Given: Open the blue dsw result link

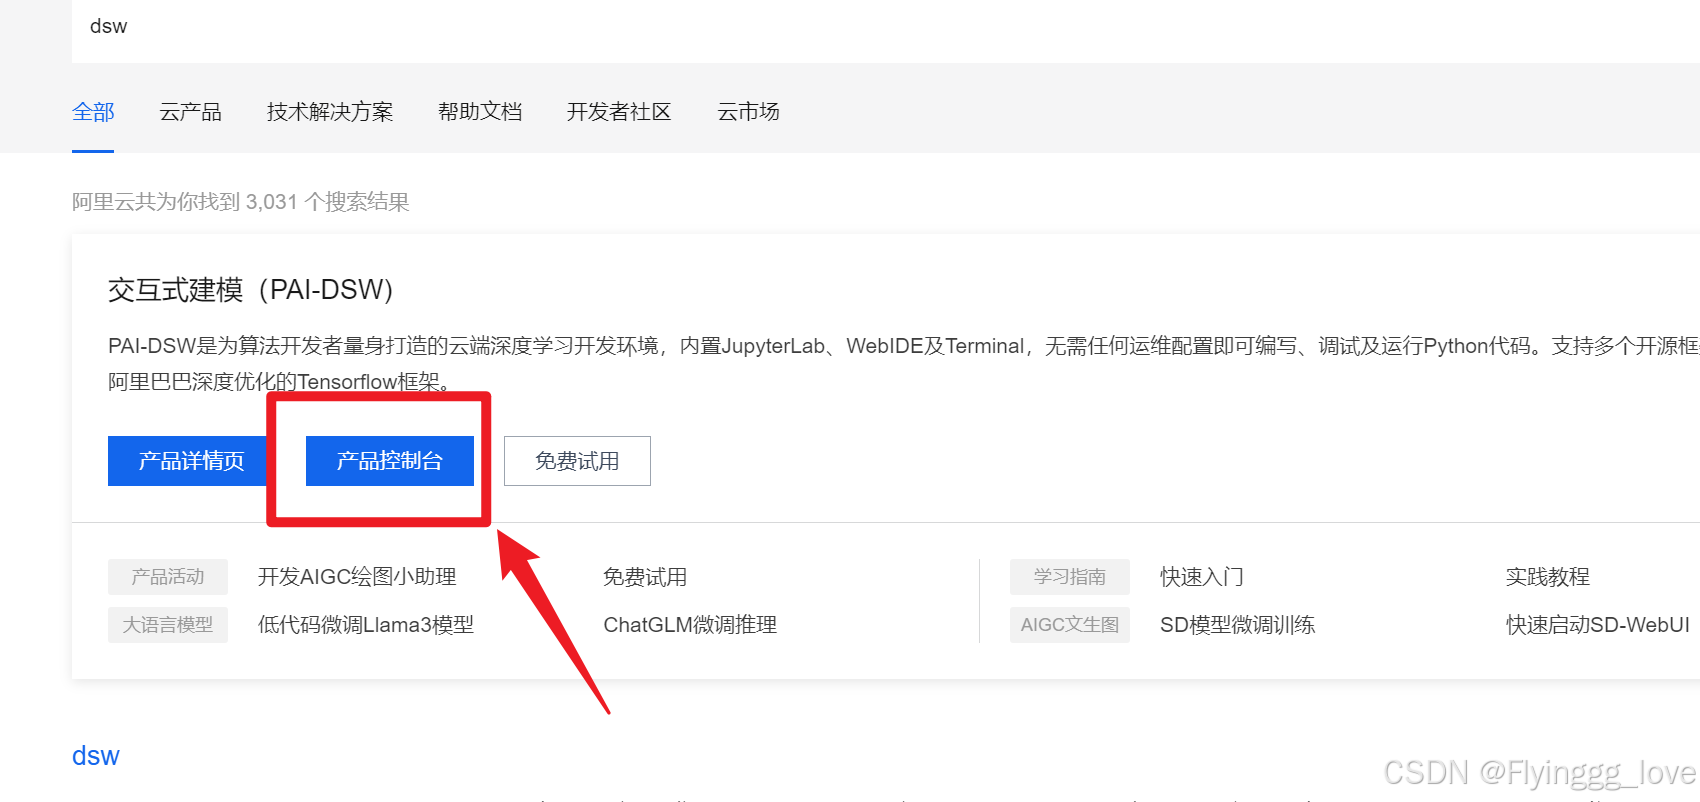Looking at the screenshot, I should 96,756.
